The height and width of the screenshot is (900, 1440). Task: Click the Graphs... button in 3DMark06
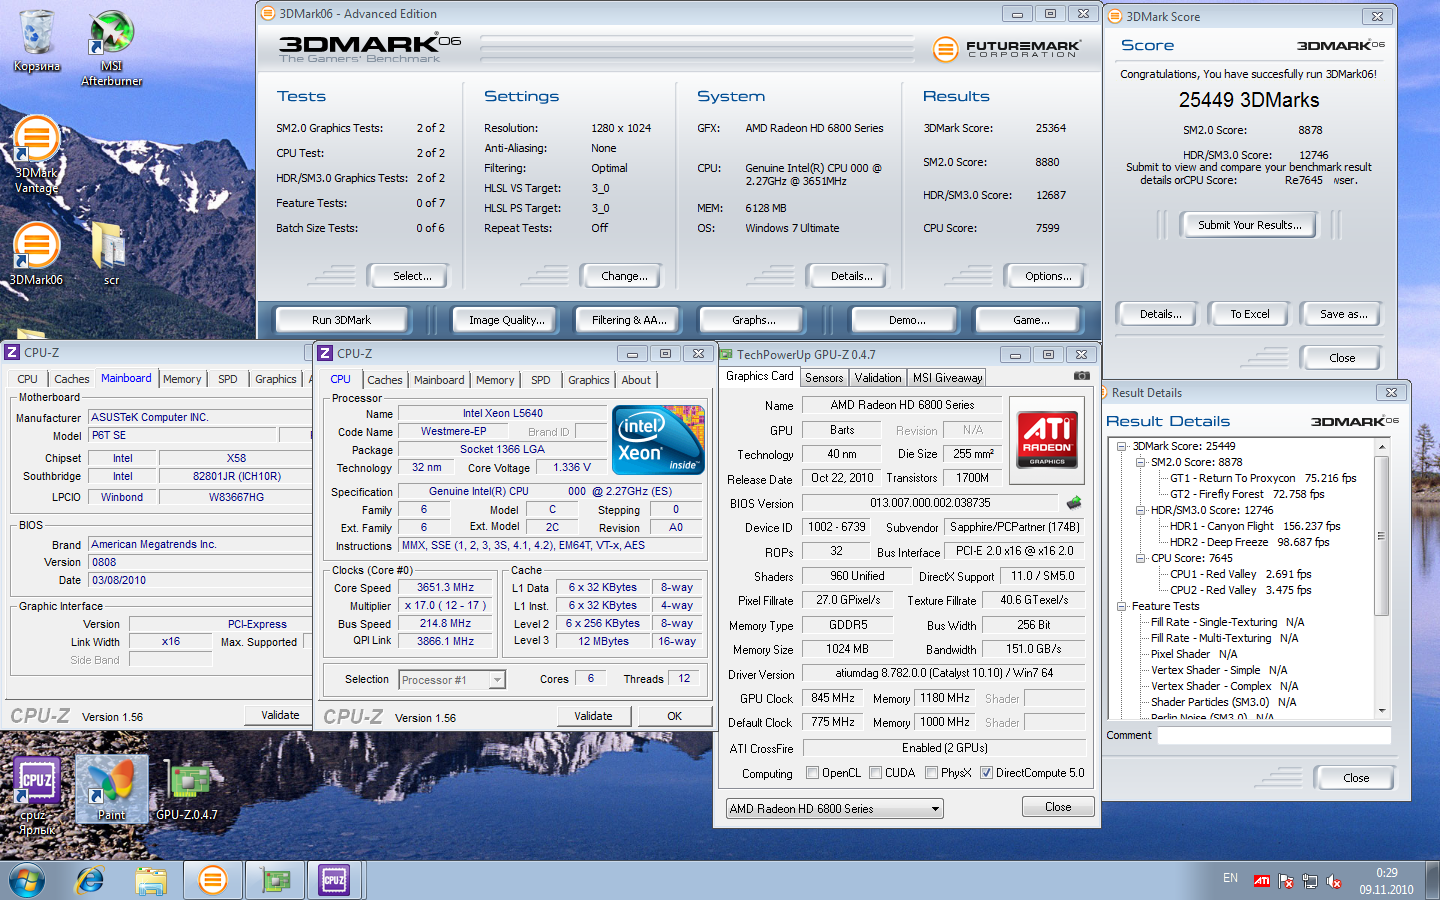(753, 320)
